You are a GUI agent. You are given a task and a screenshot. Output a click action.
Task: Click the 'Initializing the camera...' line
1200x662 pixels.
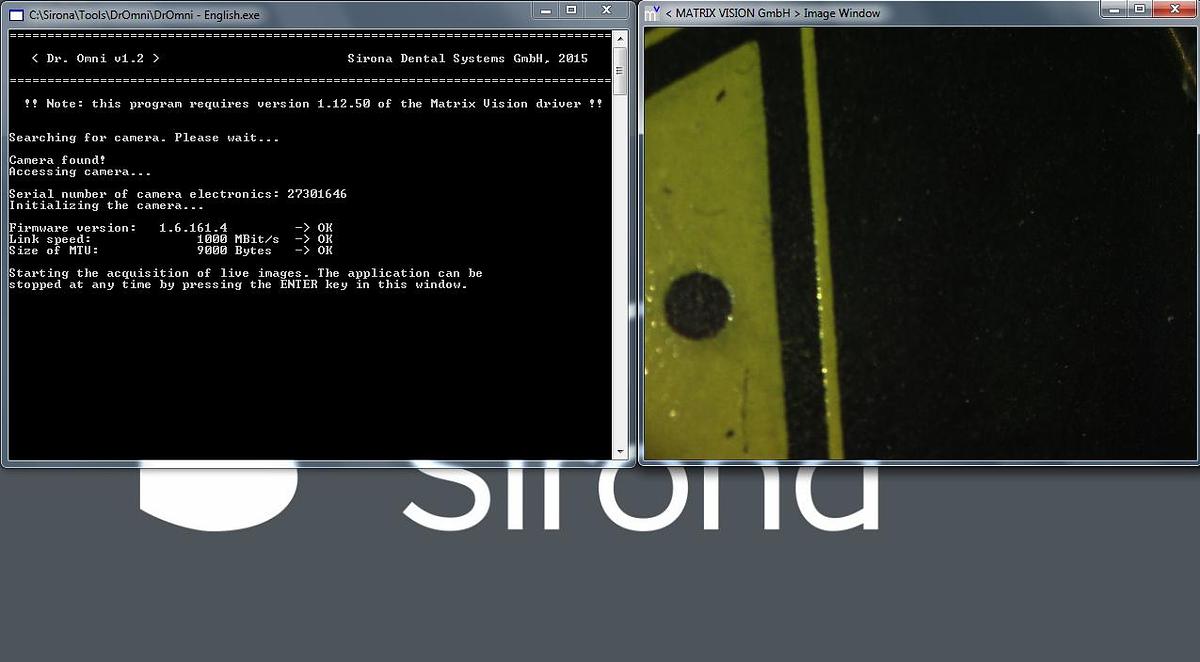tap(106, 205)
